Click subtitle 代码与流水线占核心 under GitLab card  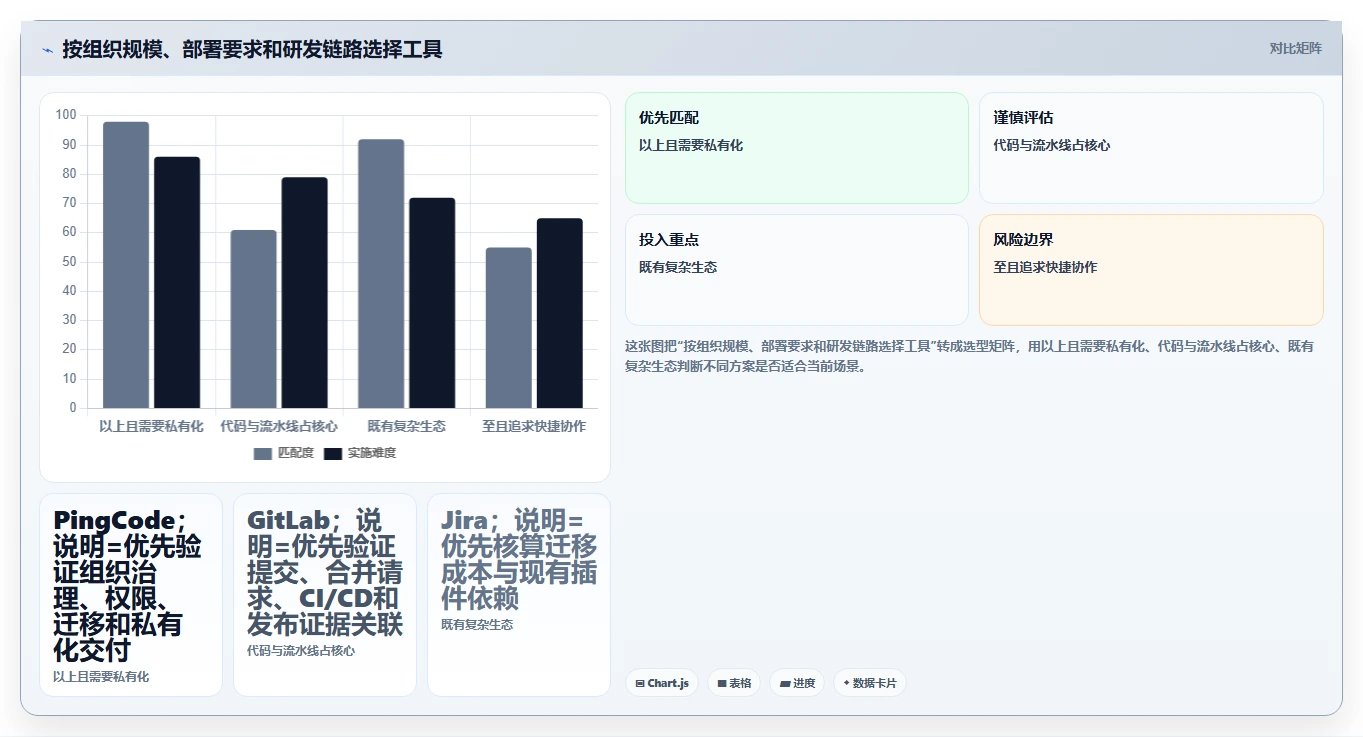(x=301, y=650)
